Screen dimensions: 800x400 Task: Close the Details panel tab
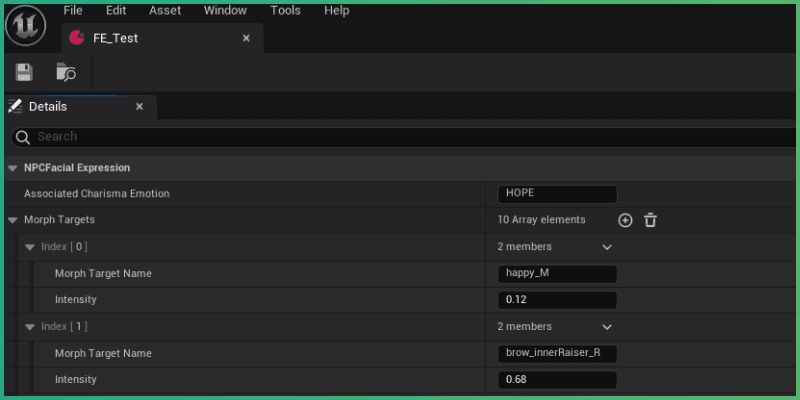click(x=139, y=107)
